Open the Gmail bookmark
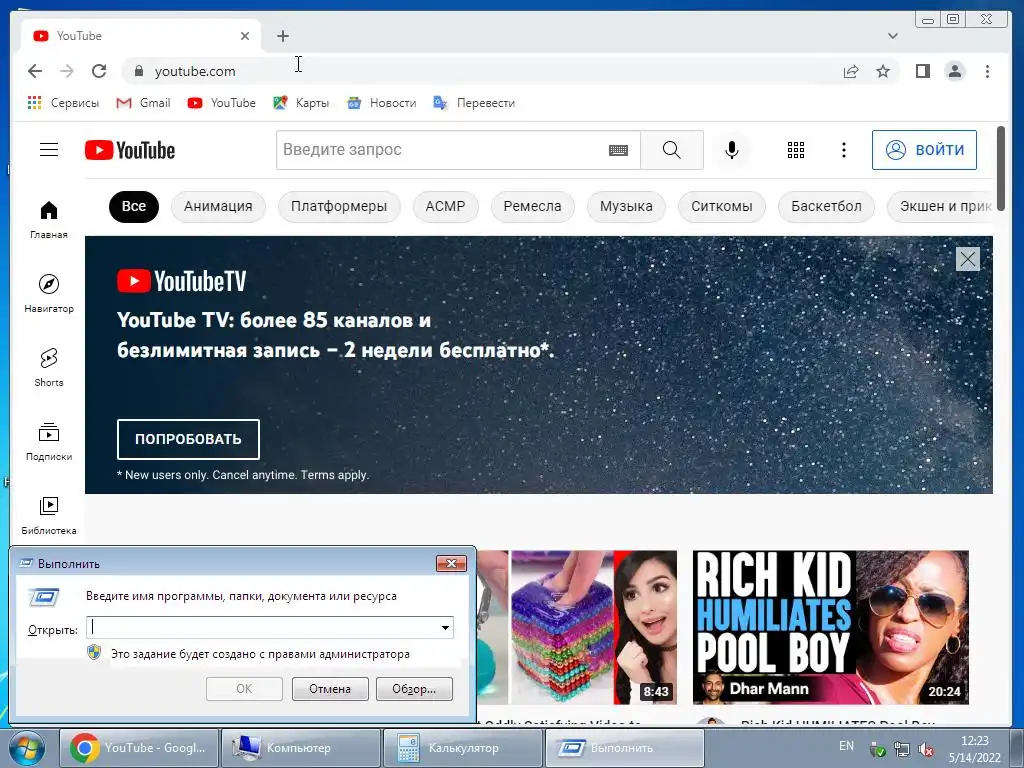1024x768 pixels. click(x=143, y=103)
